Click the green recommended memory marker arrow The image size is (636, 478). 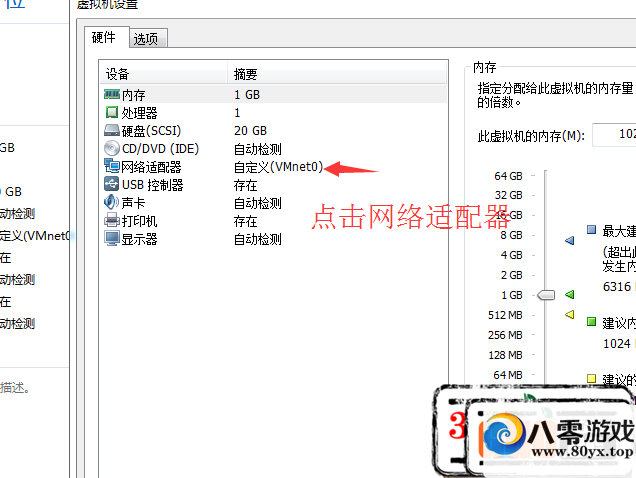point(570,294)
